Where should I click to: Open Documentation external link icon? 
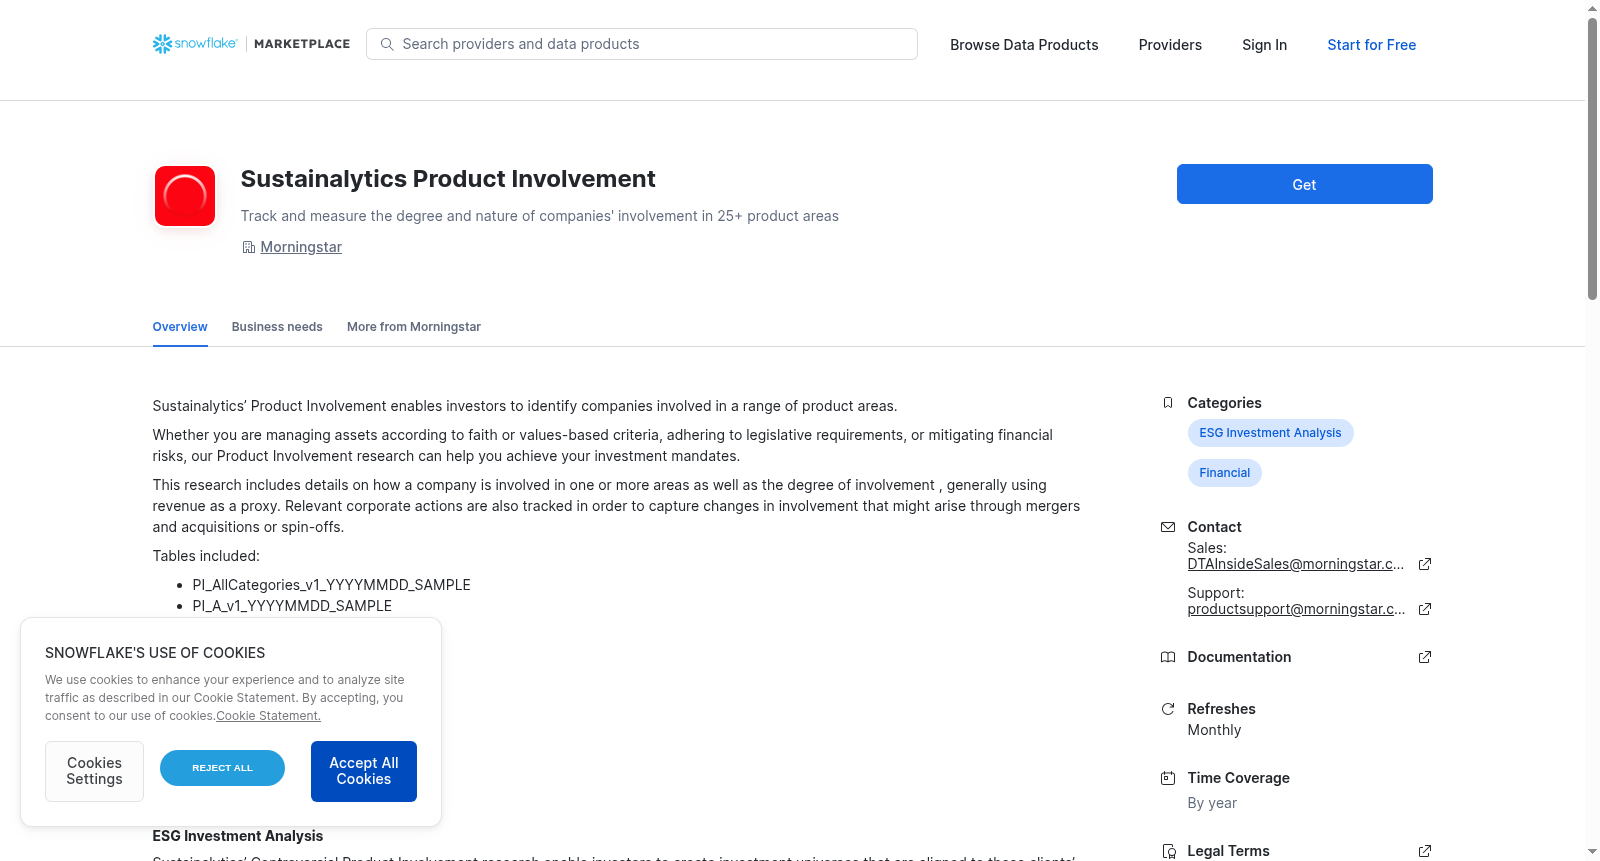[1425, 657]
